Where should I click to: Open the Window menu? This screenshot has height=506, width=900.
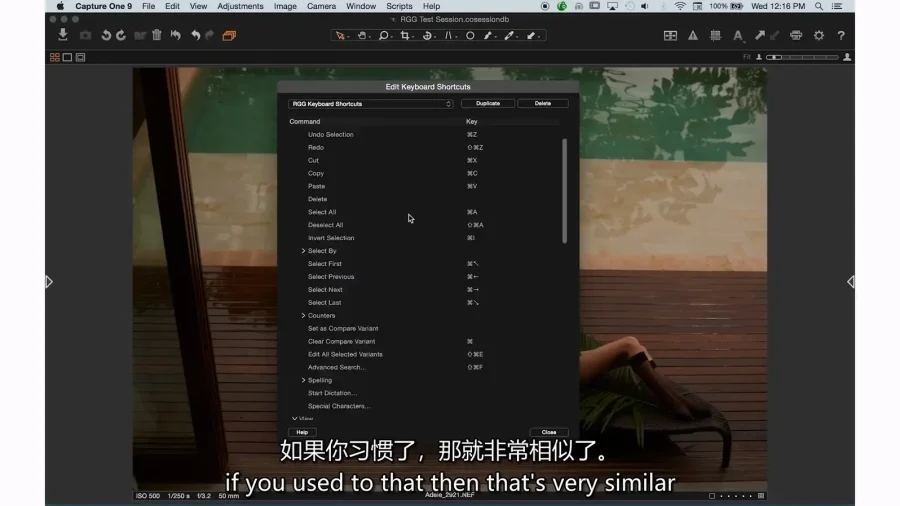(x=361, y=6)
